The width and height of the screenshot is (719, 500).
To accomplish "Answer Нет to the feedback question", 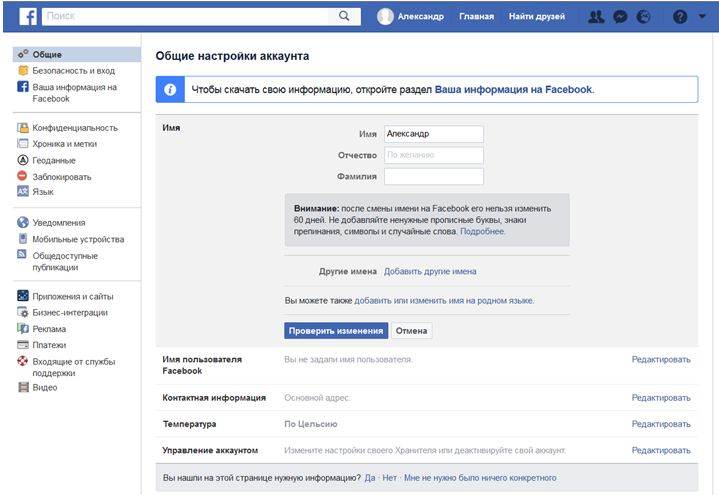I will 389,478.
